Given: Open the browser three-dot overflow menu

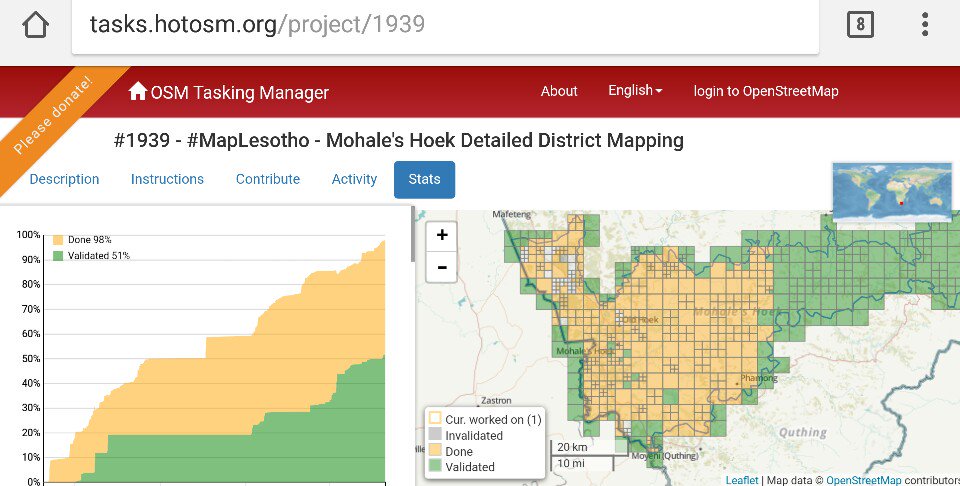Looking at the screenshot, I should (x=924, y=24).
